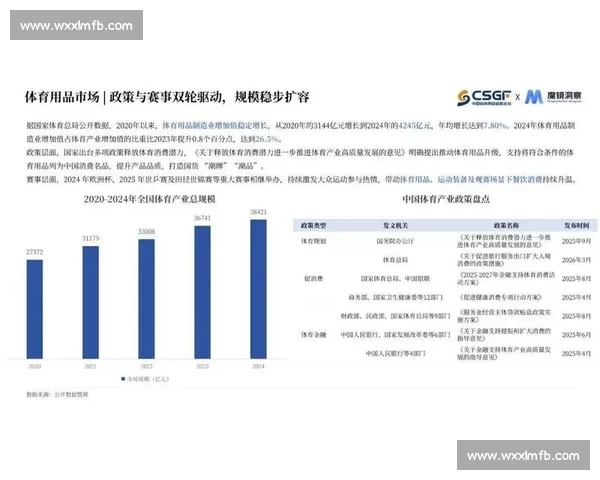This screenshot has width=600, height=480.
Task: Click the 2020 axis label
Action: pyautogui.click(x=34, y=366)
